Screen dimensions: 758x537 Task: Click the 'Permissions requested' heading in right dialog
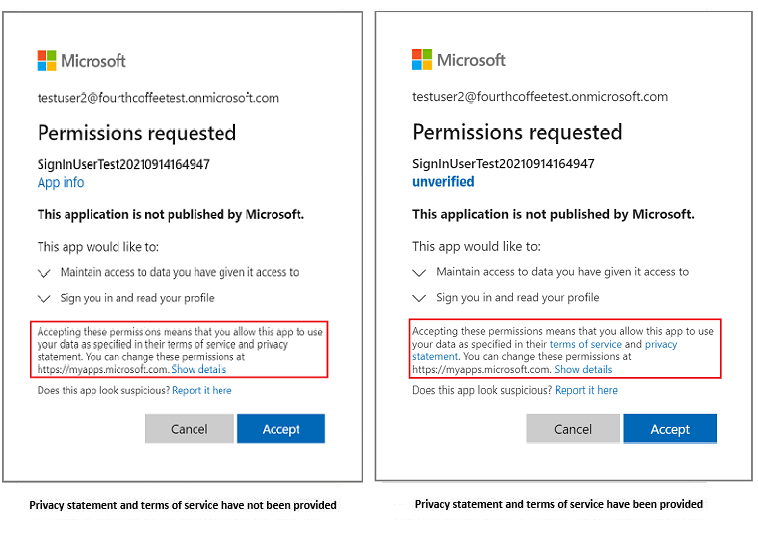(517, 133)
